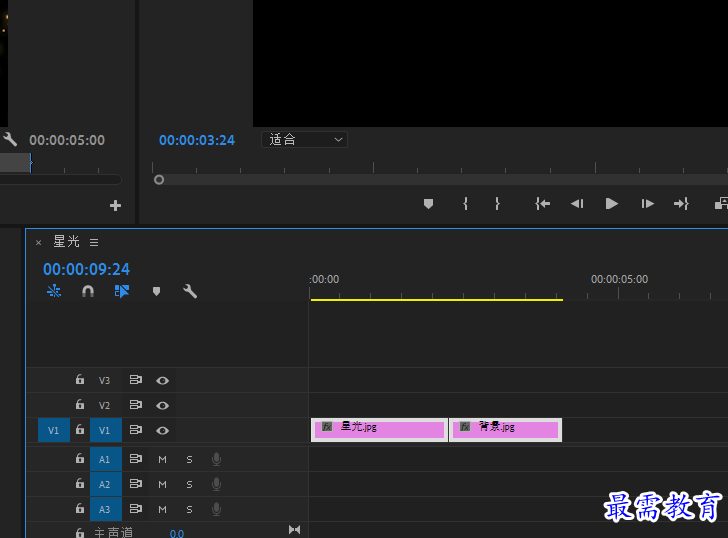Enable voice-over record on A2

[x=216, y=485]
